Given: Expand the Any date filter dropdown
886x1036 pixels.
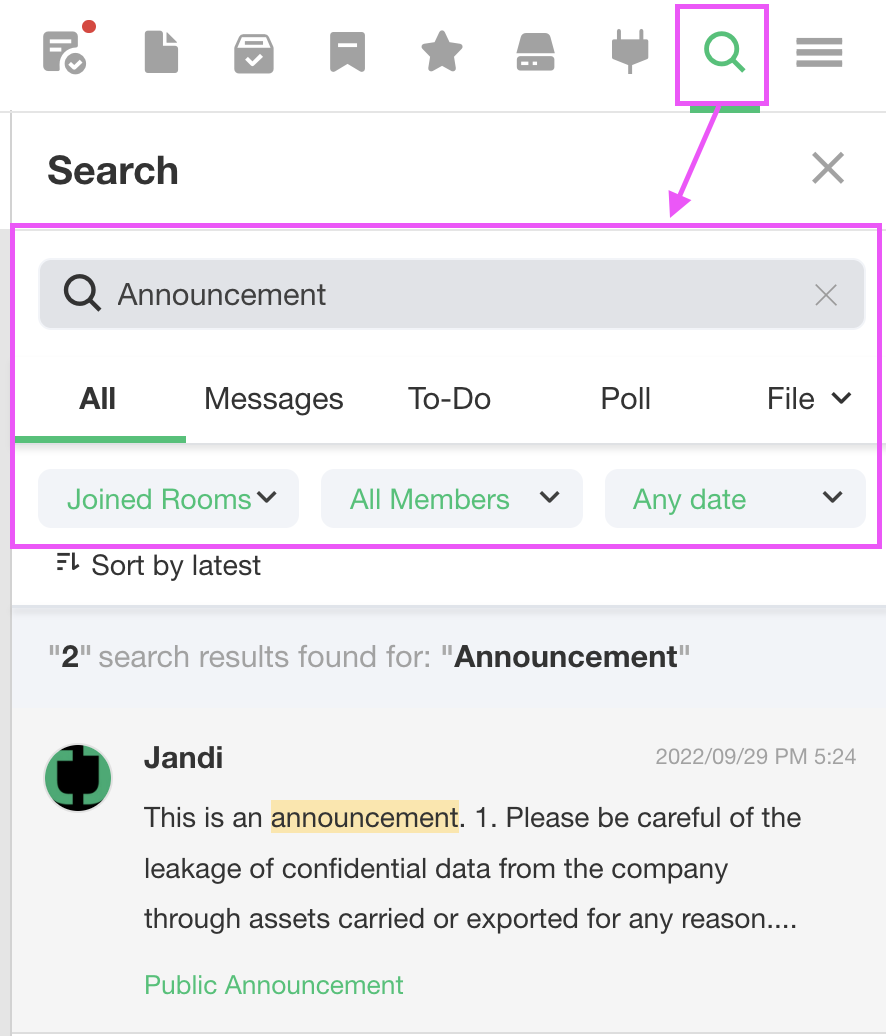Looking at the screenshot, I should 735,499.
